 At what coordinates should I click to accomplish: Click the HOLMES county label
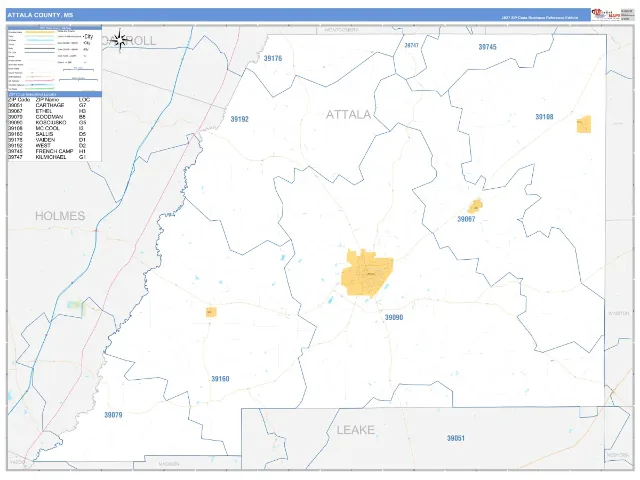point(60,216)
